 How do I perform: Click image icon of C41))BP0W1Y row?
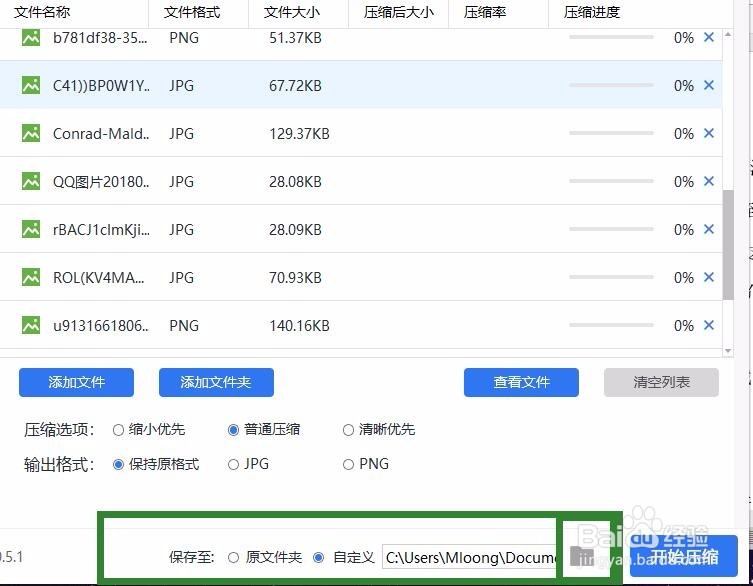(31, 85)
